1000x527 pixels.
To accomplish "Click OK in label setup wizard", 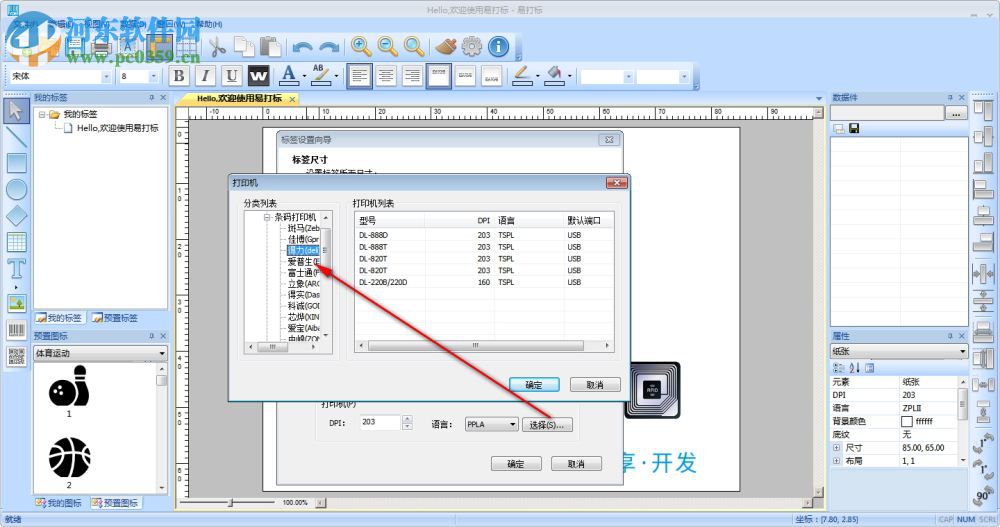I will pyautogui.click(x=516, y=464).
